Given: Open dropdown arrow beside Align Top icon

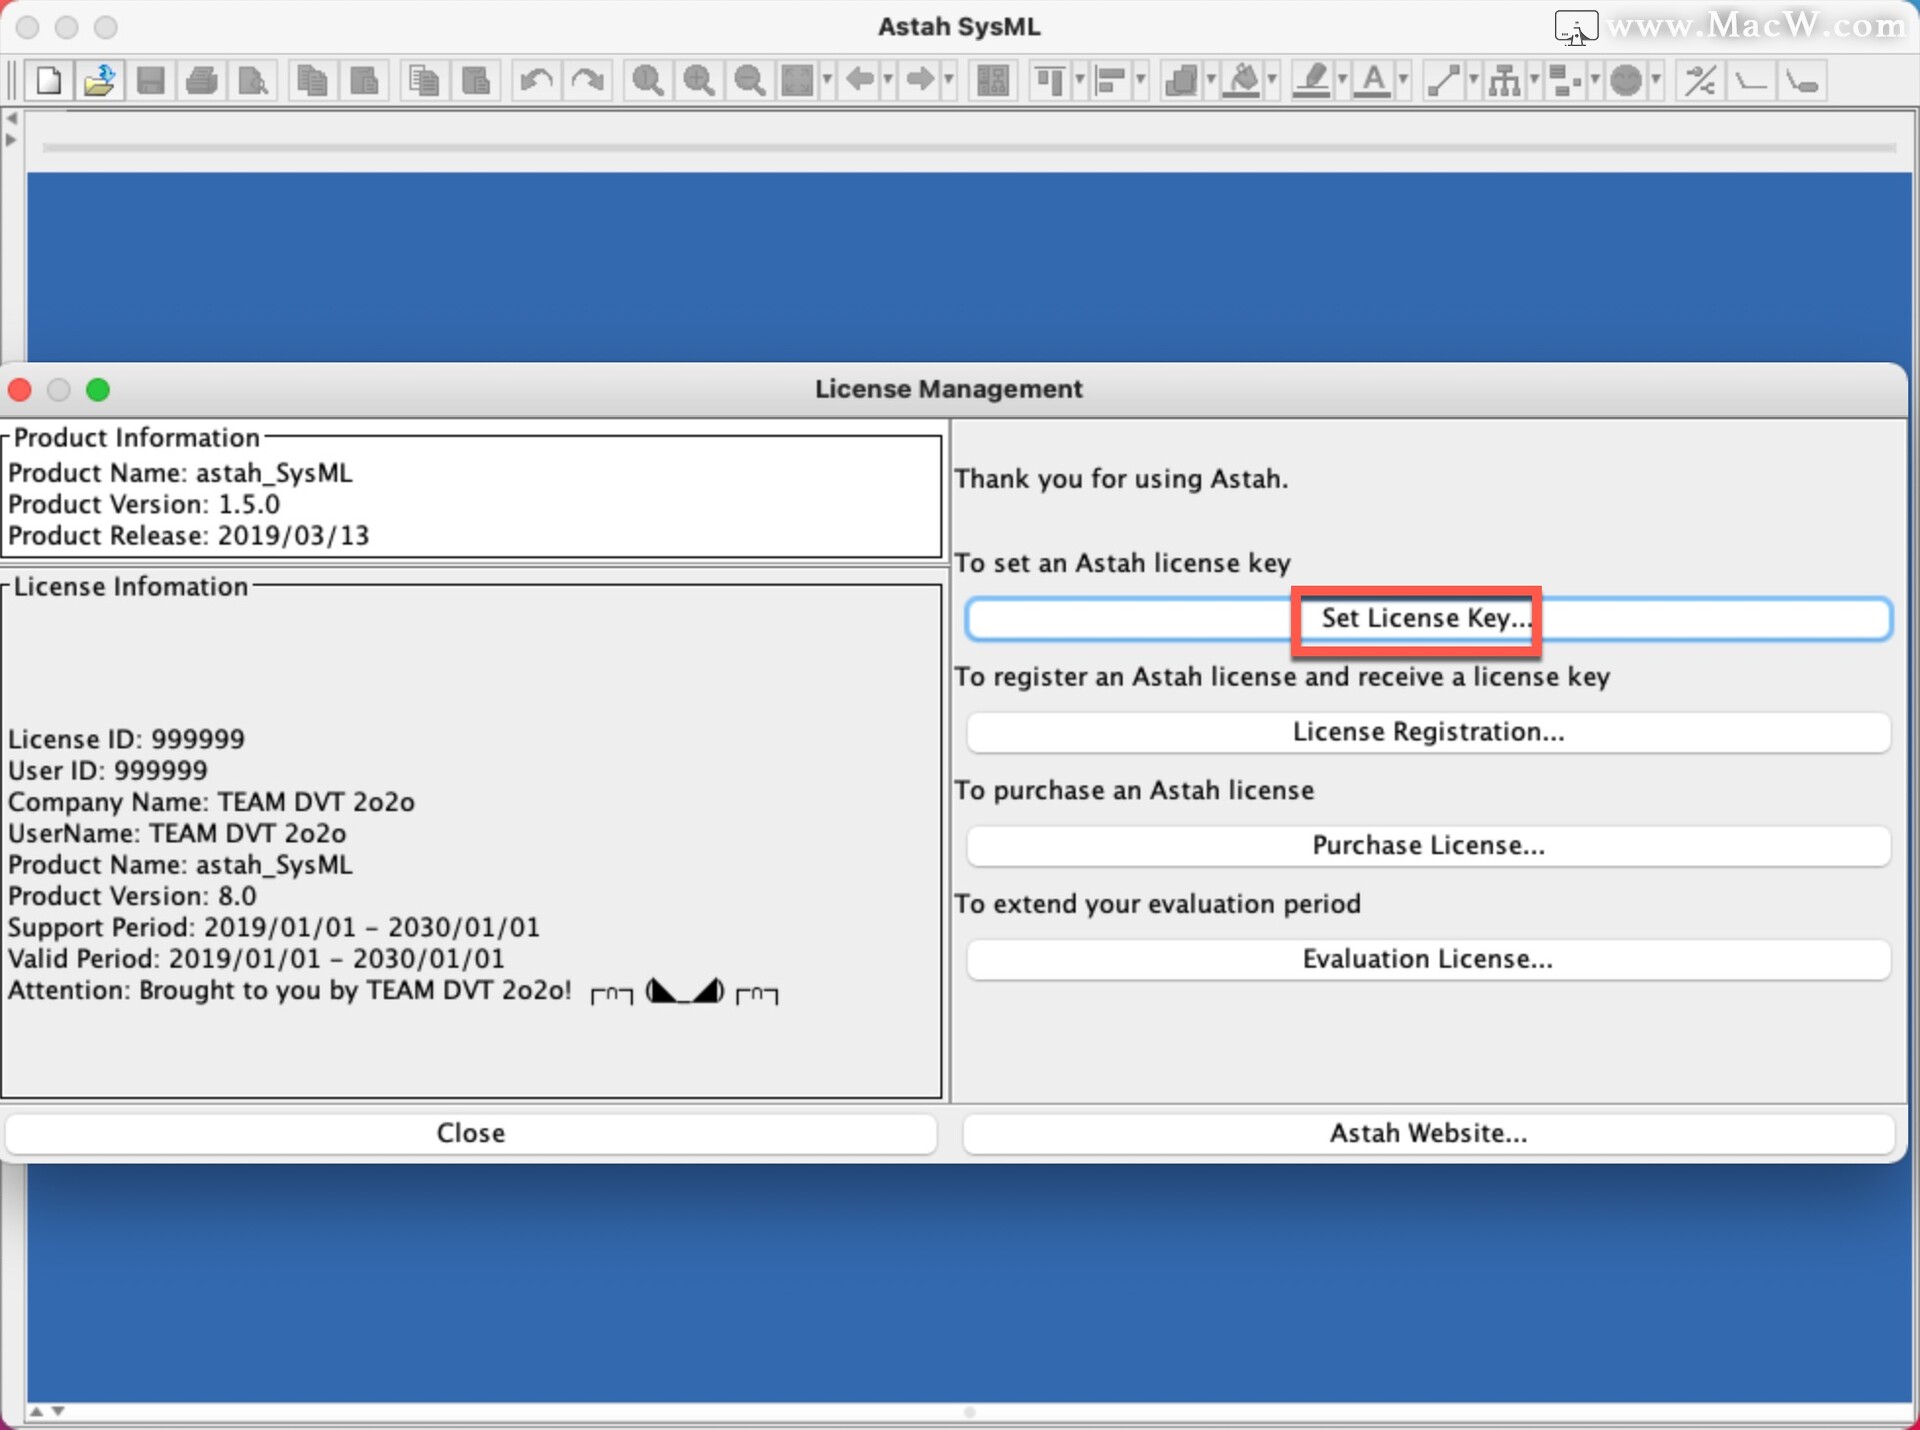Looking at the screenshot, I should coord(1080,80).
